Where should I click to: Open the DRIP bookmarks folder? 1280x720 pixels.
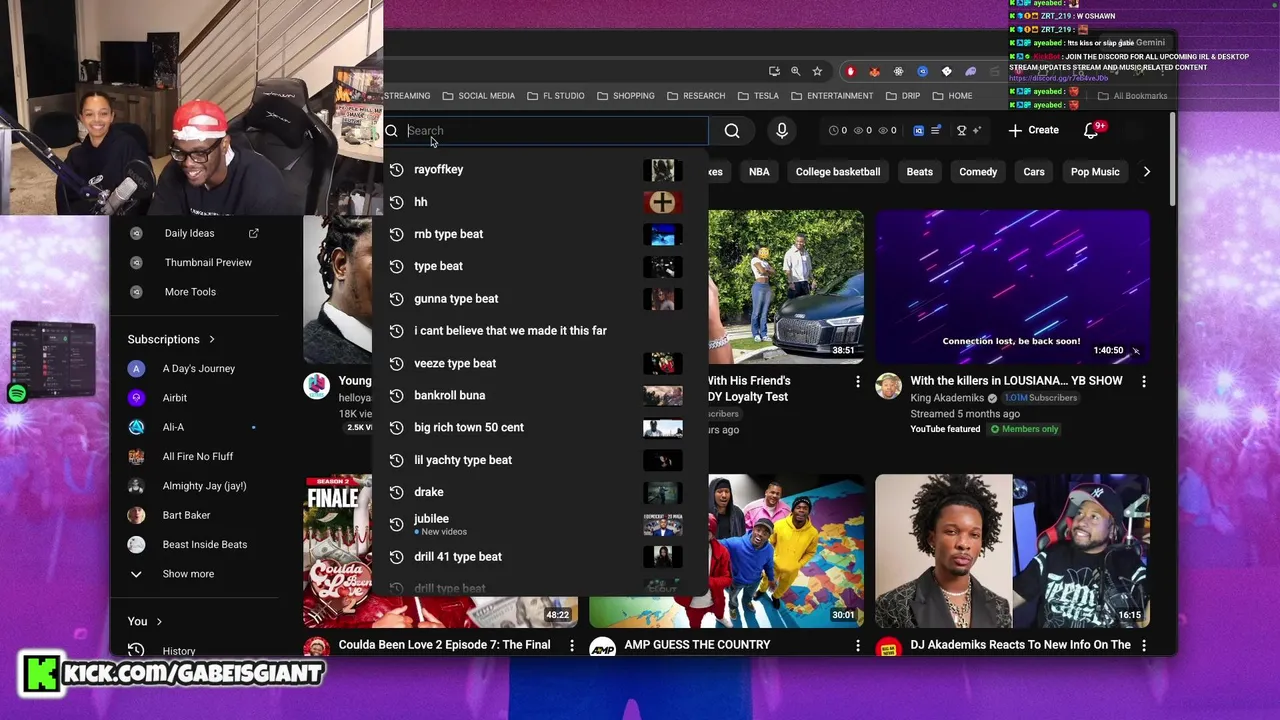(x=902, y=96)
